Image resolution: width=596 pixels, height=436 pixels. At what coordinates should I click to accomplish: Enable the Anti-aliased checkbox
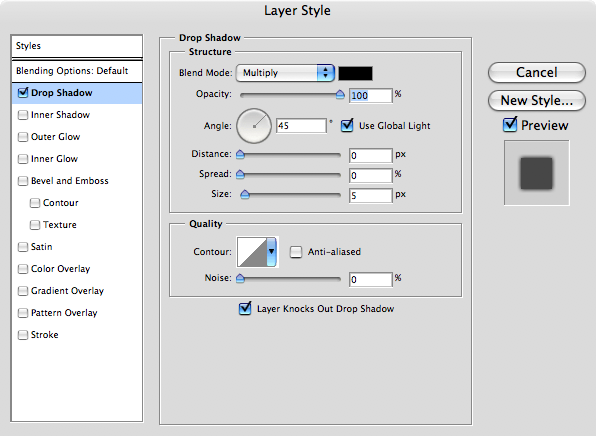pyautogui.click(x=296, y=252)
